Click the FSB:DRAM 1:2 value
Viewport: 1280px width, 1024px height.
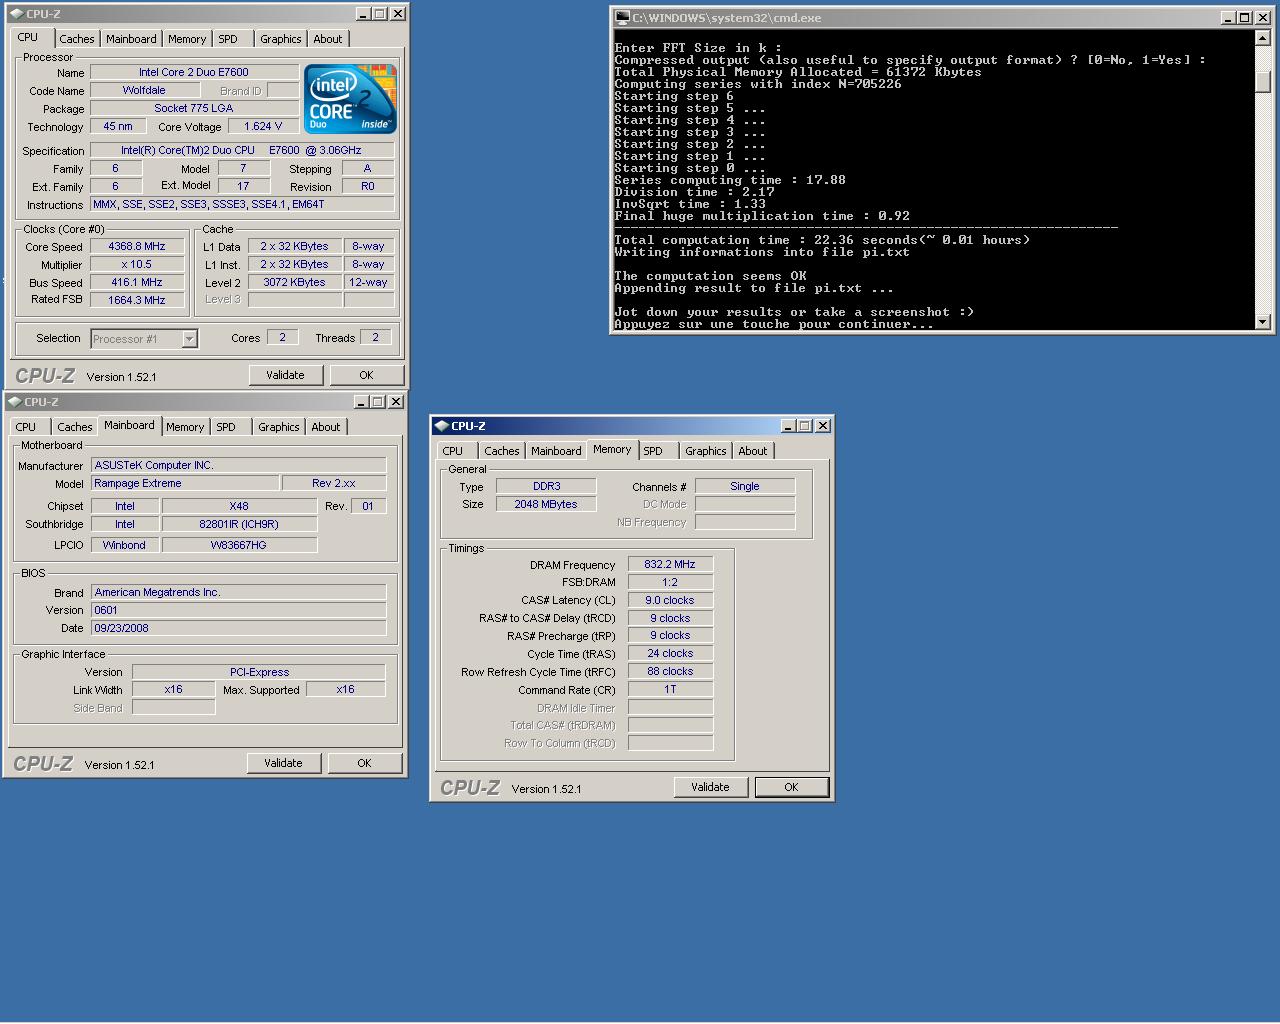coord(670,582)
